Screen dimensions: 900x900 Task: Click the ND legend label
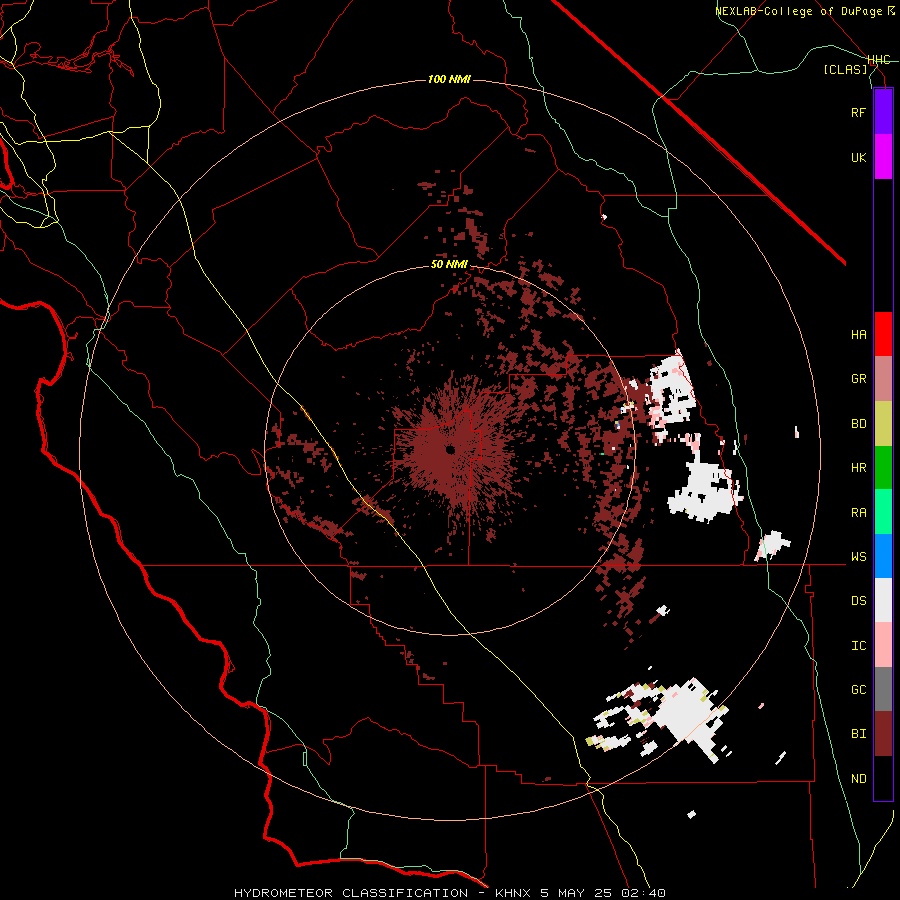[x=858, y=779]
